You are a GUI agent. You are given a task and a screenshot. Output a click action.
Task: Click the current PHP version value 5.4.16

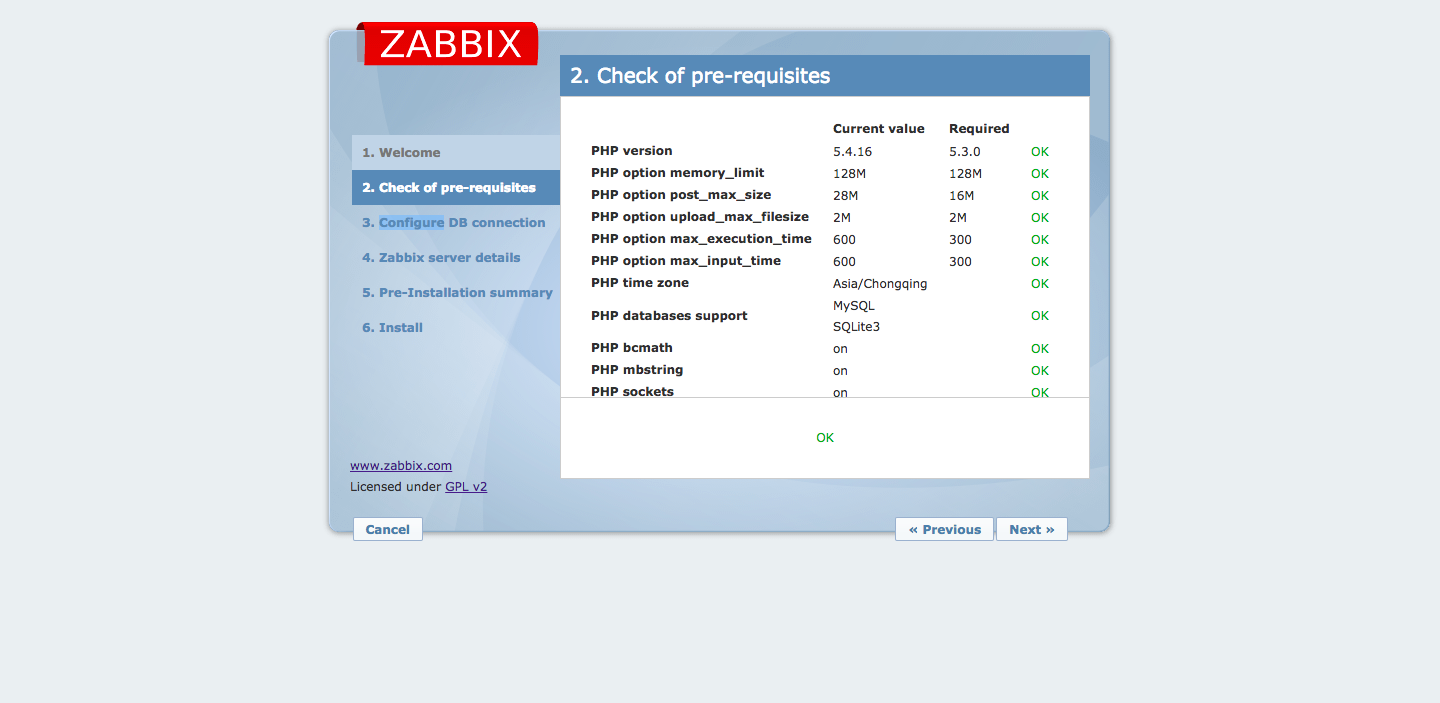coord(852,152)
